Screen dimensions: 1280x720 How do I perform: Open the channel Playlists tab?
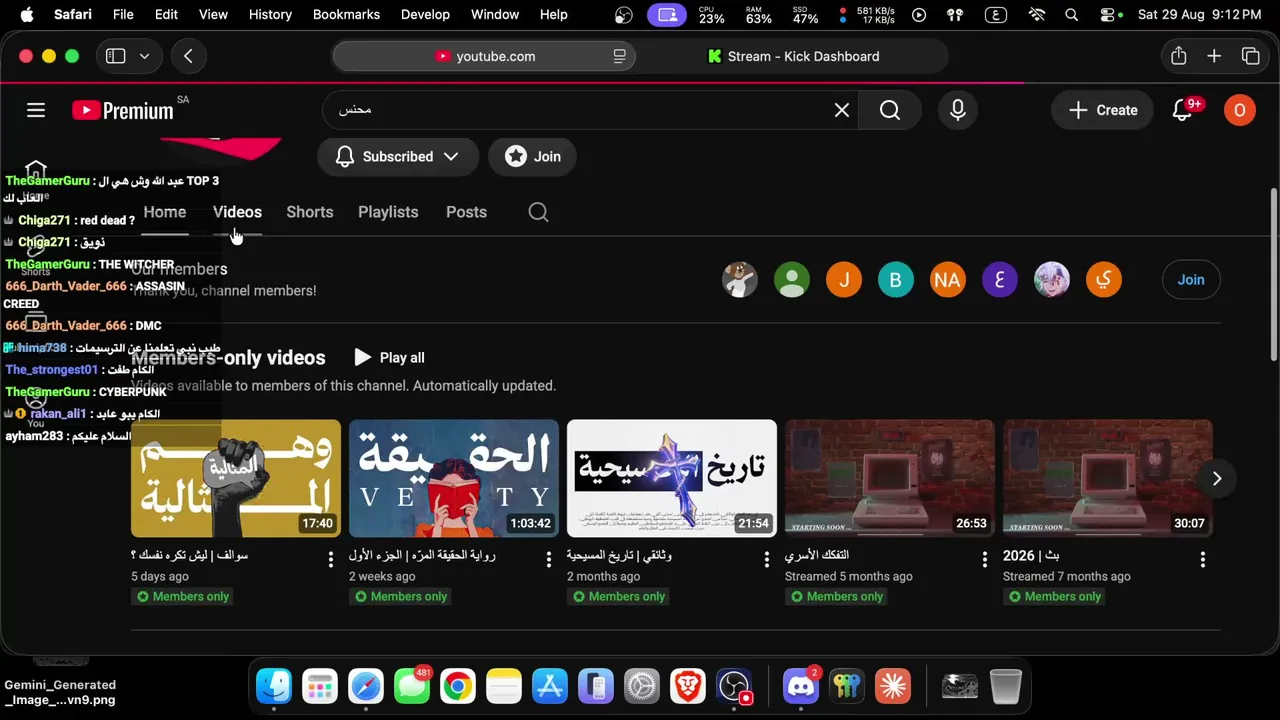[388, 212]
